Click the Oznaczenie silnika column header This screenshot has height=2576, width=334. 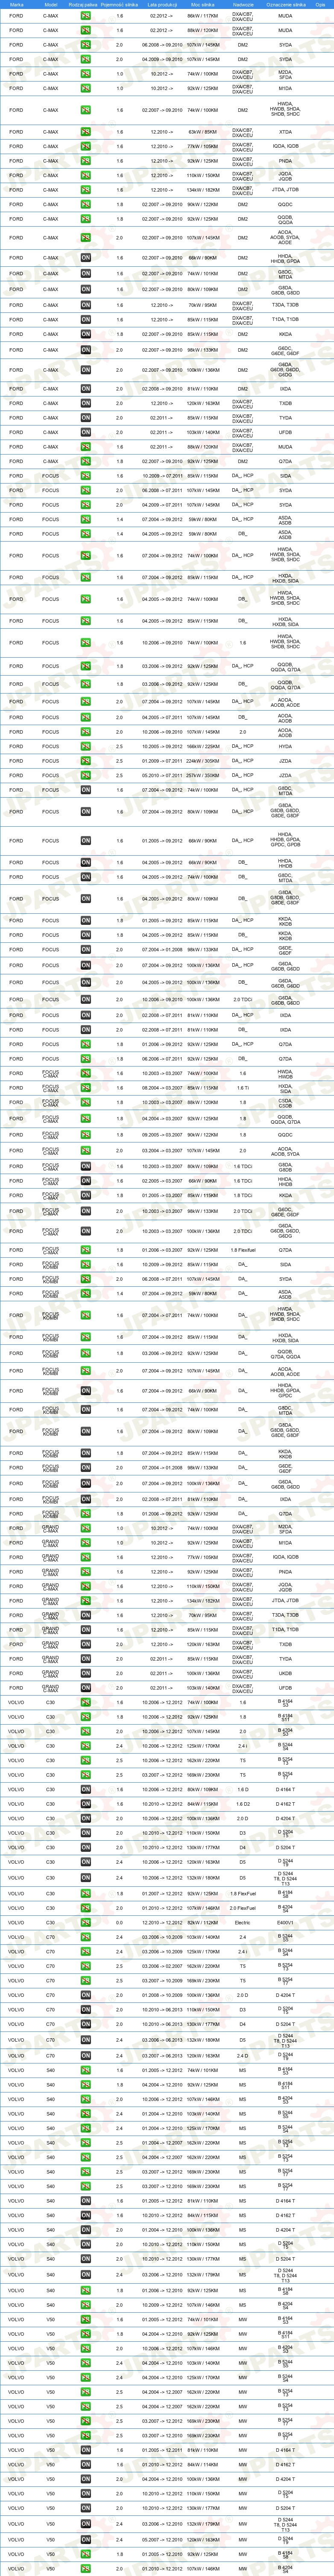(286, 5)
